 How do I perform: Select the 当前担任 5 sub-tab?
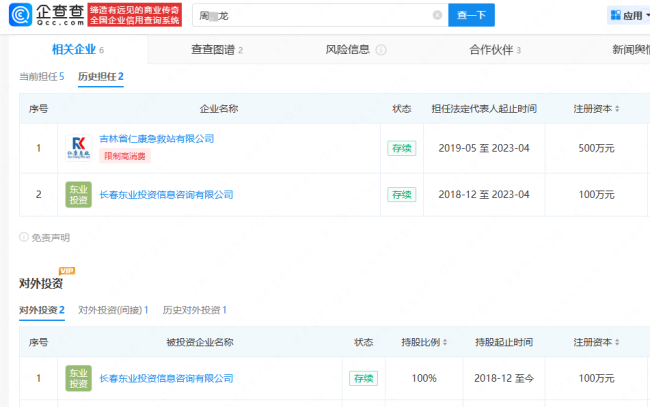(41, 76)
